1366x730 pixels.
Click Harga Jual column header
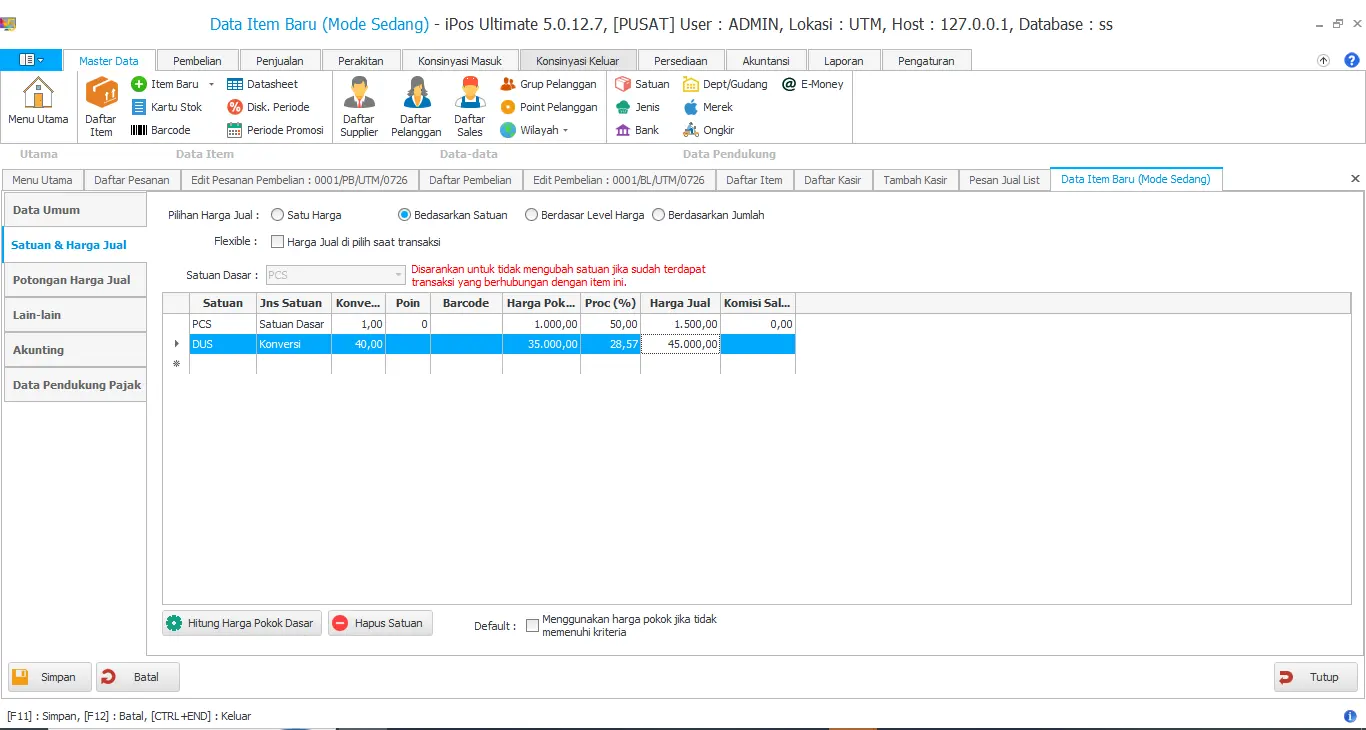[x=680, y=303]
